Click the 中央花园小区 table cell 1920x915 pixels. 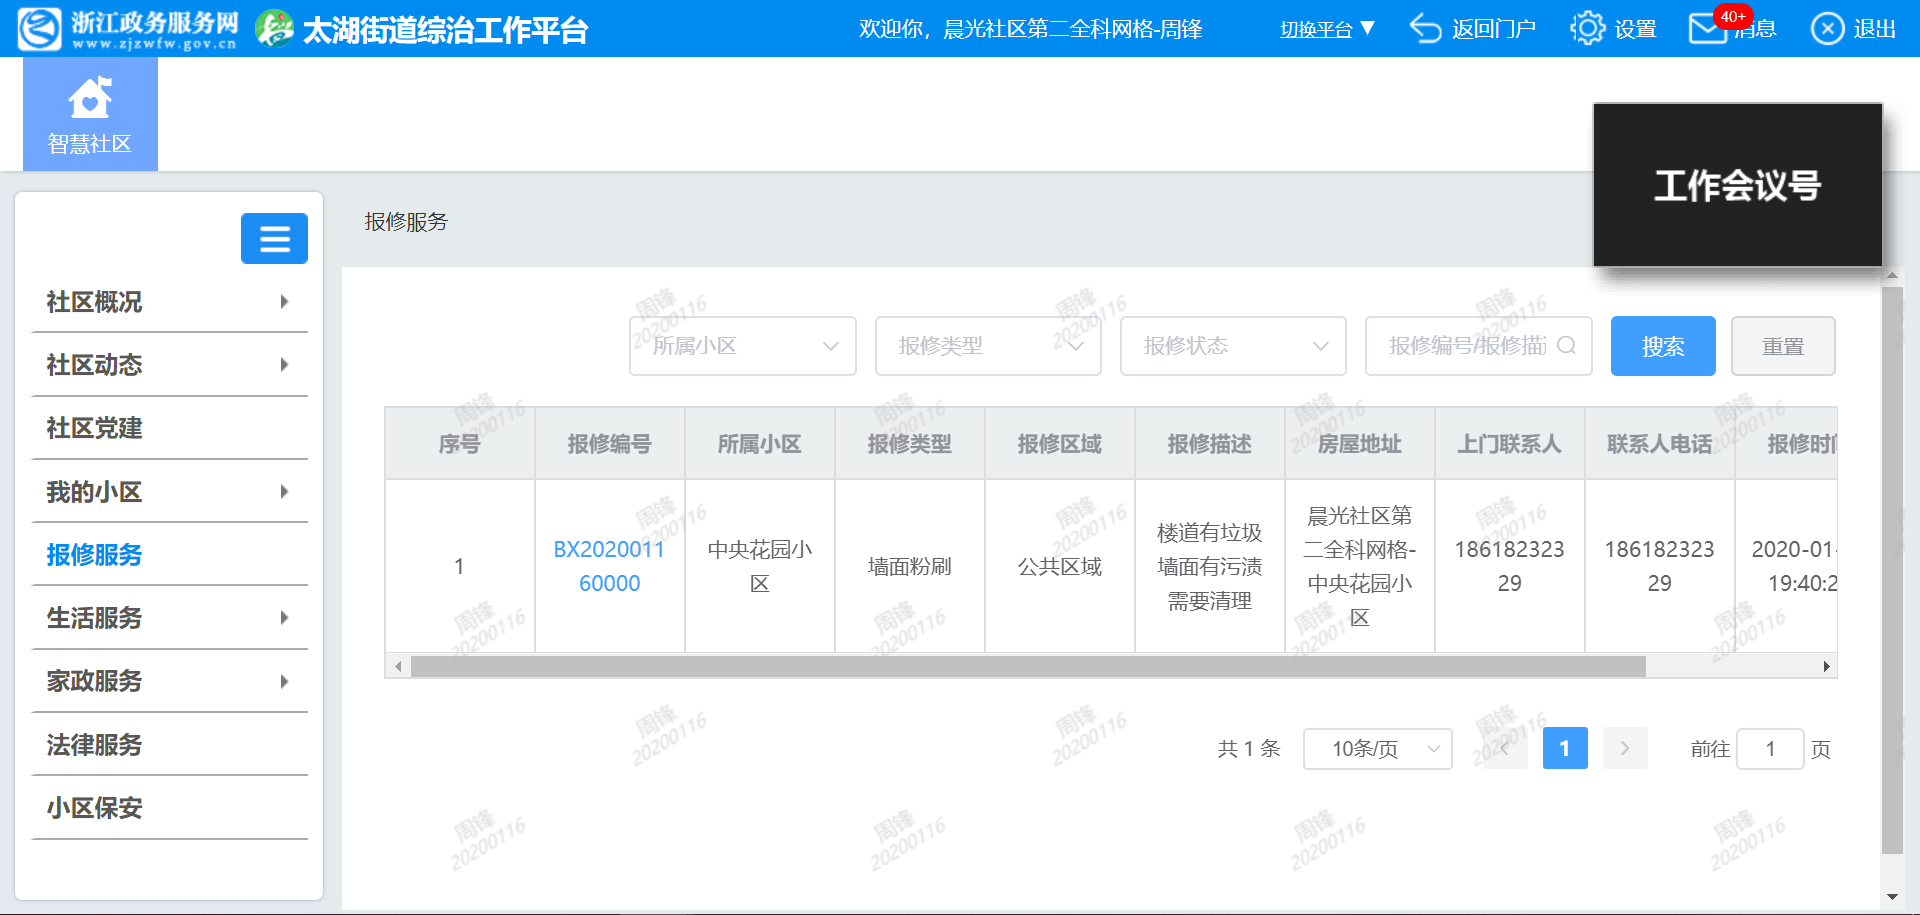[760, 566]
